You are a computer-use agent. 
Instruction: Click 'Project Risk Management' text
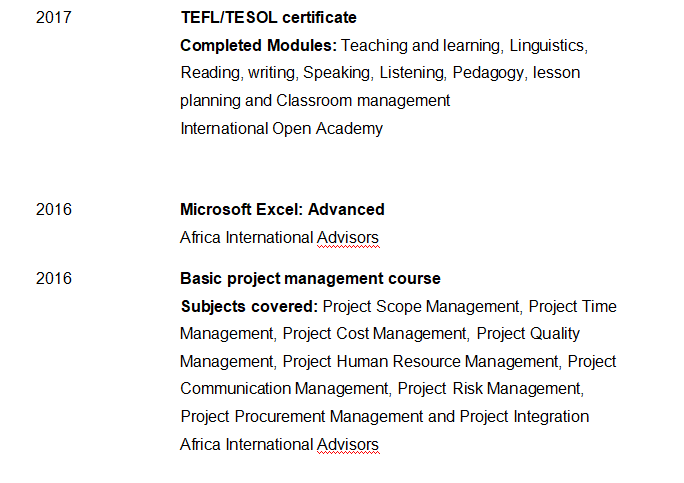point(490,389)
